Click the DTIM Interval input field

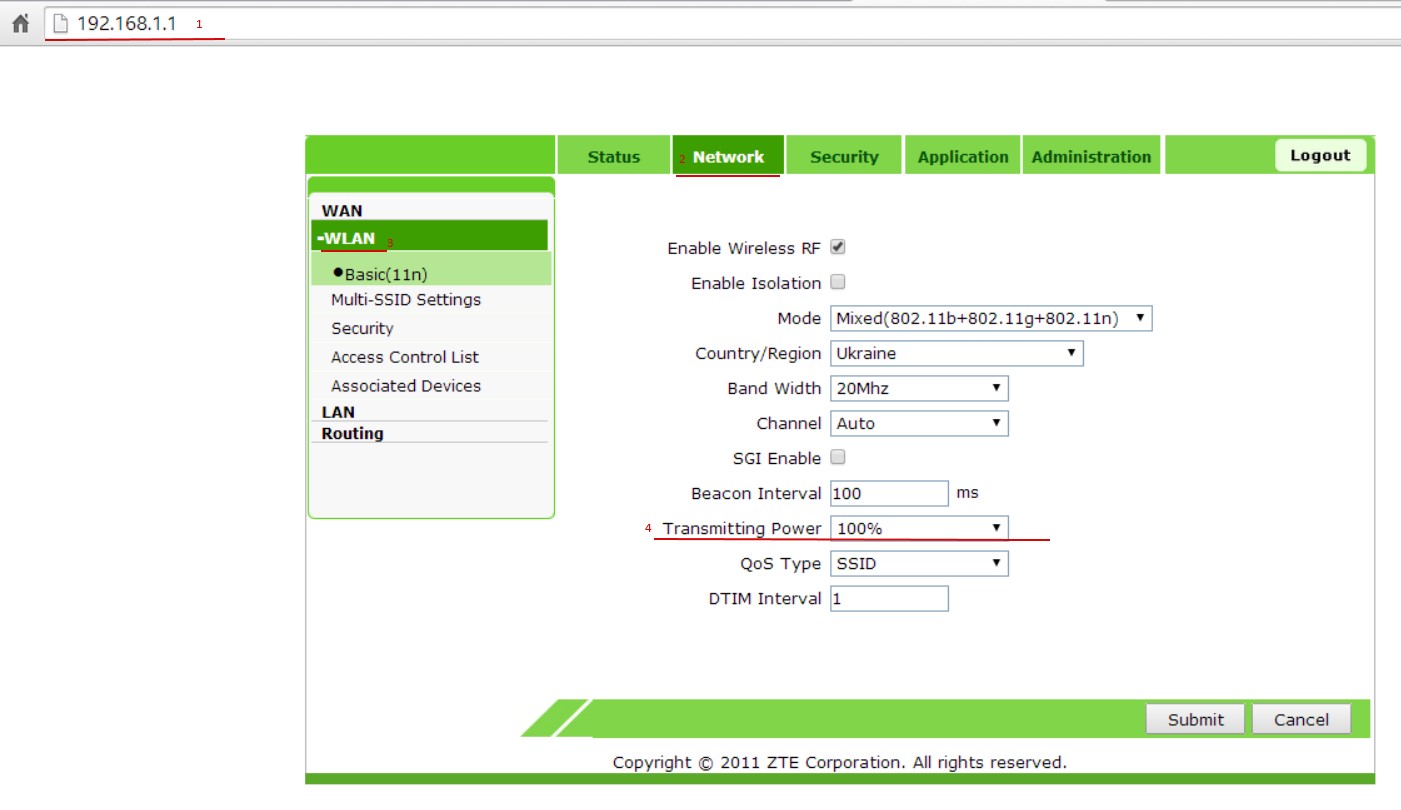889,599
